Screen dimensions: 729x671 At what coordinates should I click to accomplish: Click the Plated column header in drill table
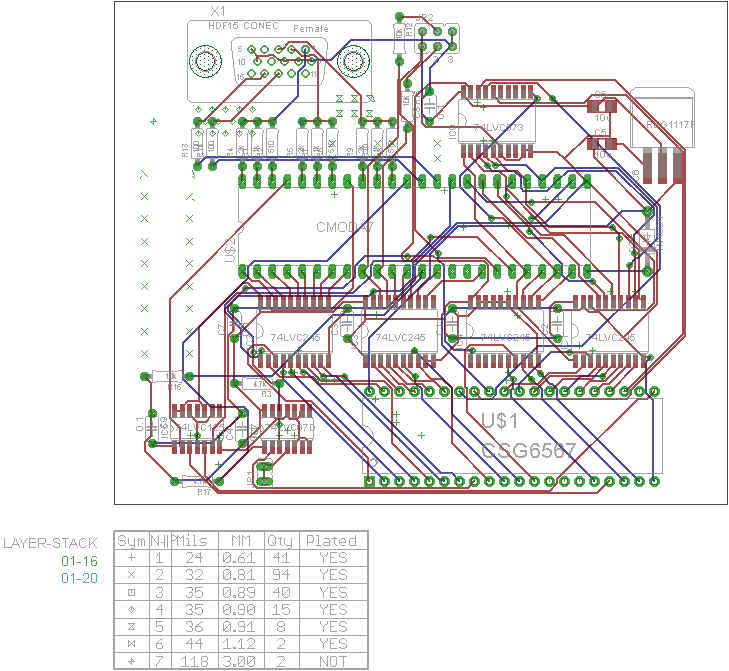point(331,541)
